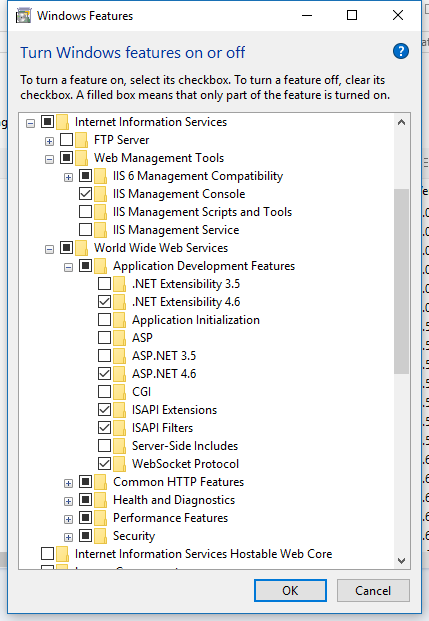Screen dimensions: 429x621
Task: Enable the FTP Server checkbox
Action: coord(67,139)
